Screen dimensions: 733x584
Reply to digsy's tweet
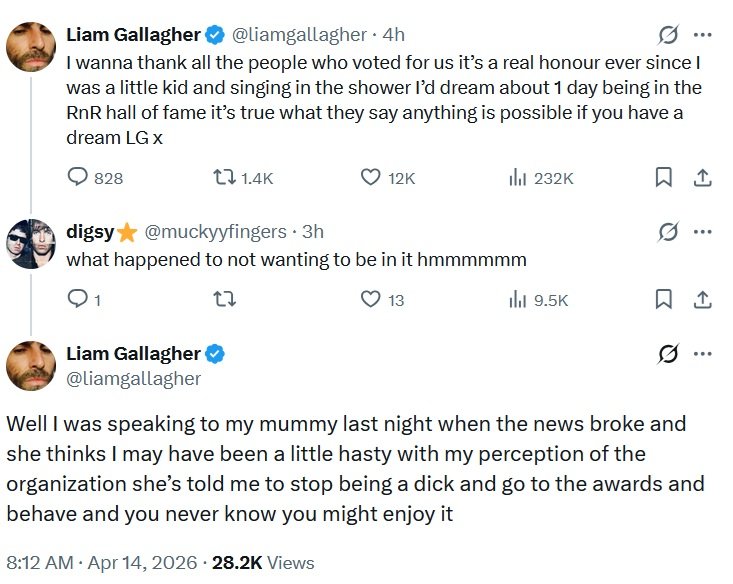(x=78, y=298)
